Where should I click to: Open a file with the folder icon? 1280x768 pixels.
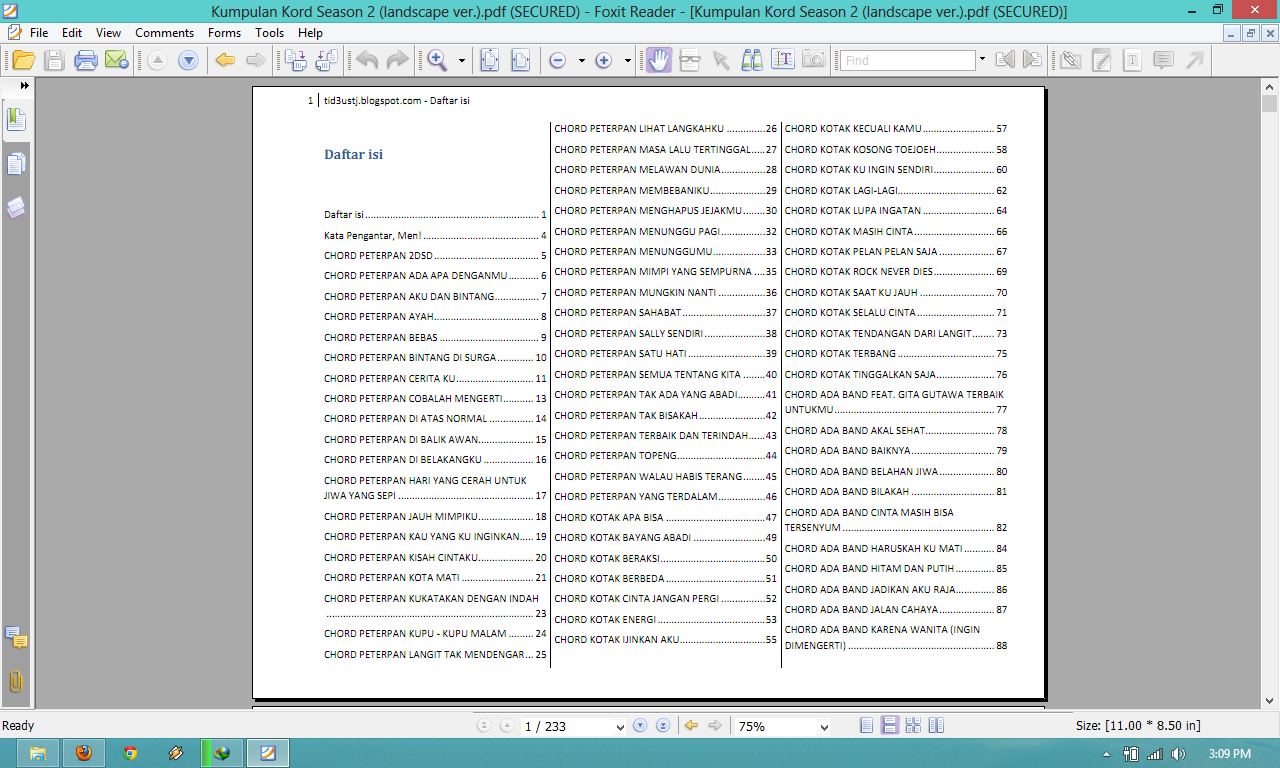coord(23,61)
